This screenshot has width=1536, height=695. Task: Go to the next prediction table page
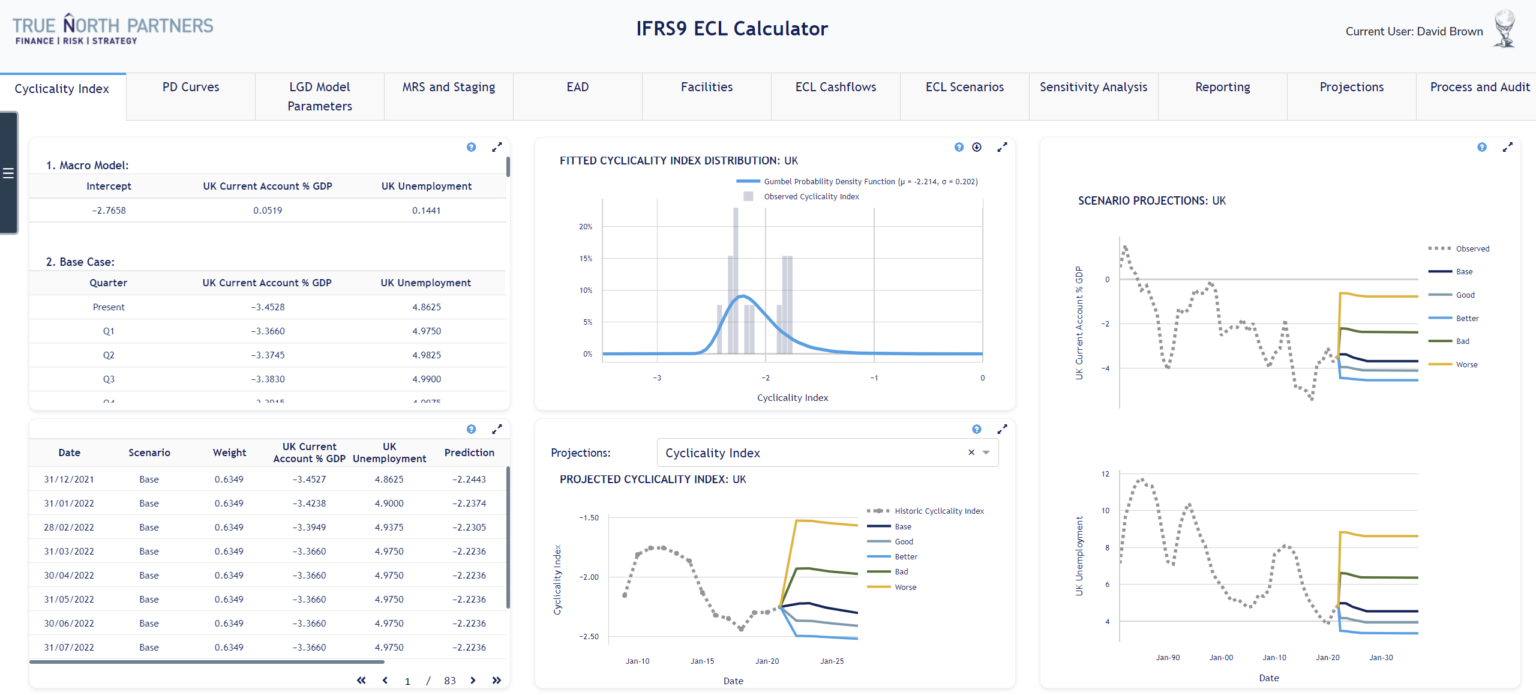click(x=473, y=680)
